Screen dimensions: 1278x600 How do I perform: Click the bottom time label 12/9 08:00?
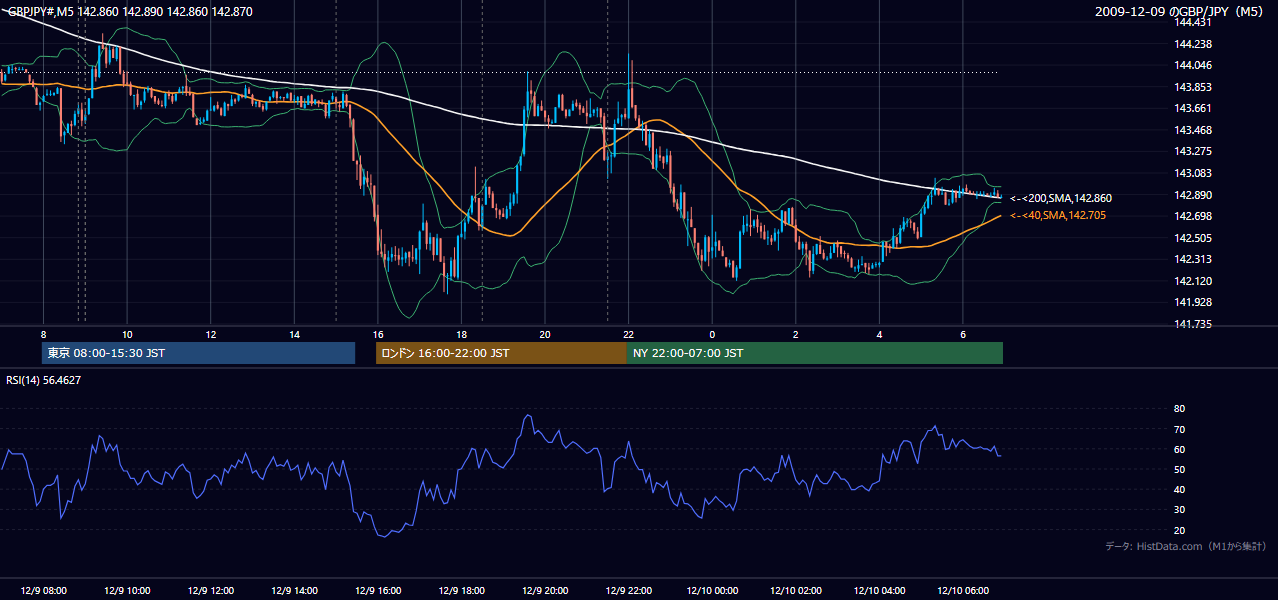[43, 591]
